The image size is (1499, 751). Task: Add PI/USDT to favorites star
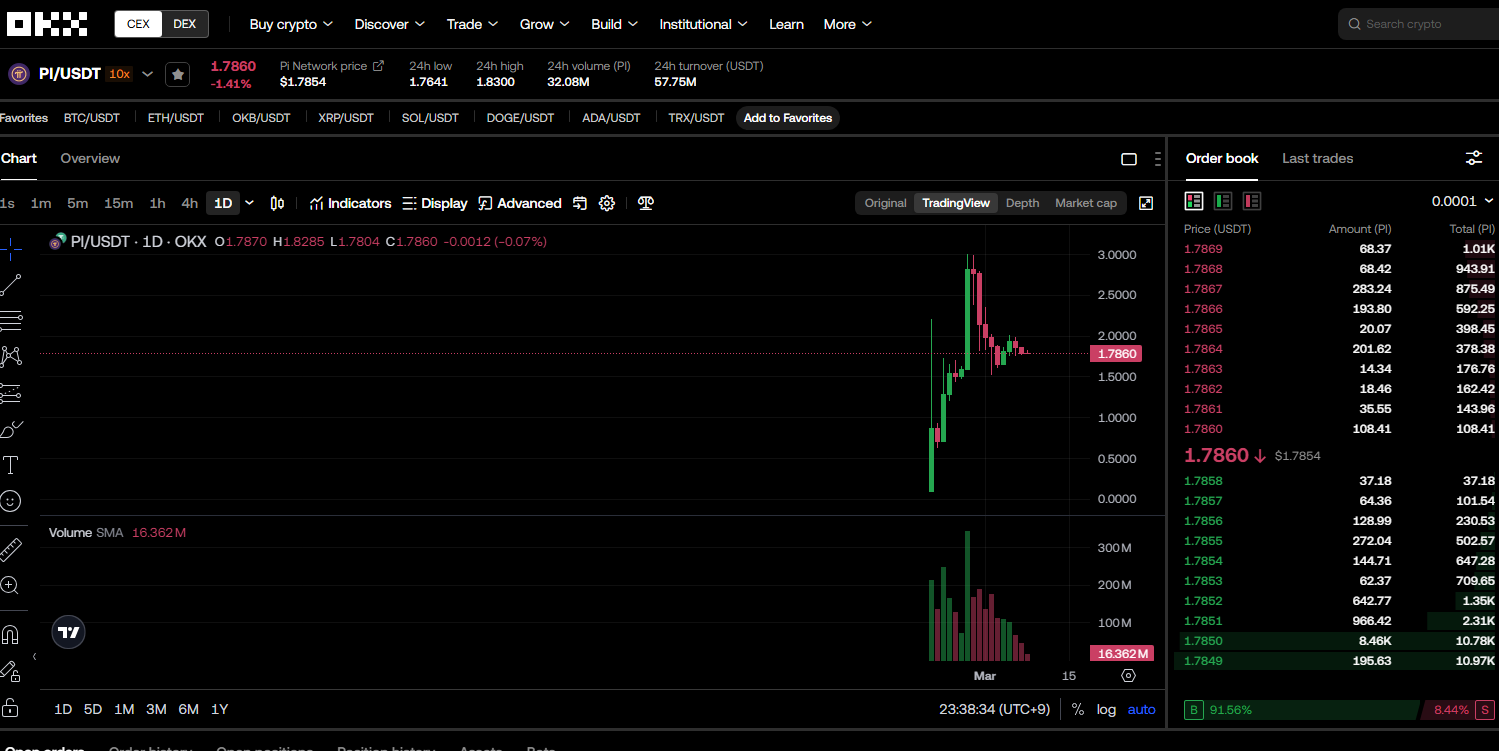click(x=177, y=74)
